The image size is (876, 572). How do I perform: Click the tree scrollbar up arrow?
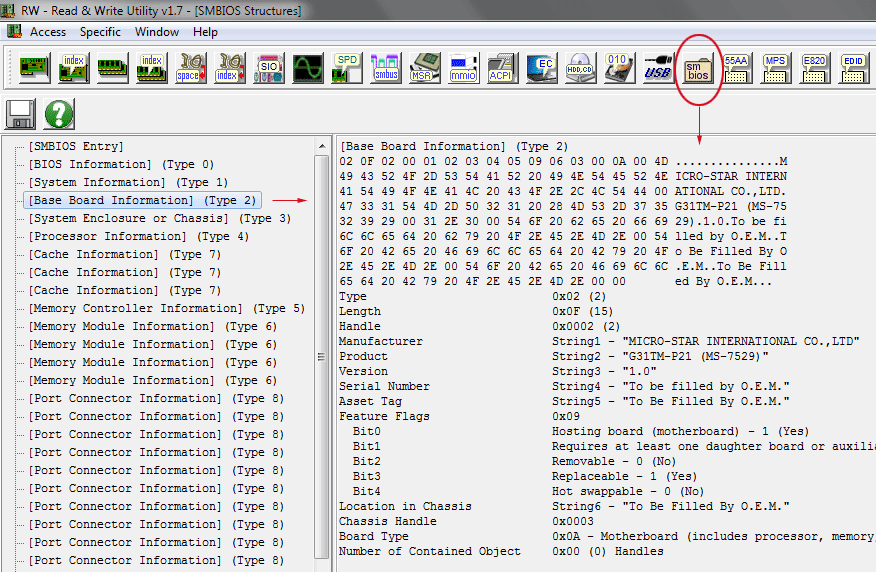point(322,147)
